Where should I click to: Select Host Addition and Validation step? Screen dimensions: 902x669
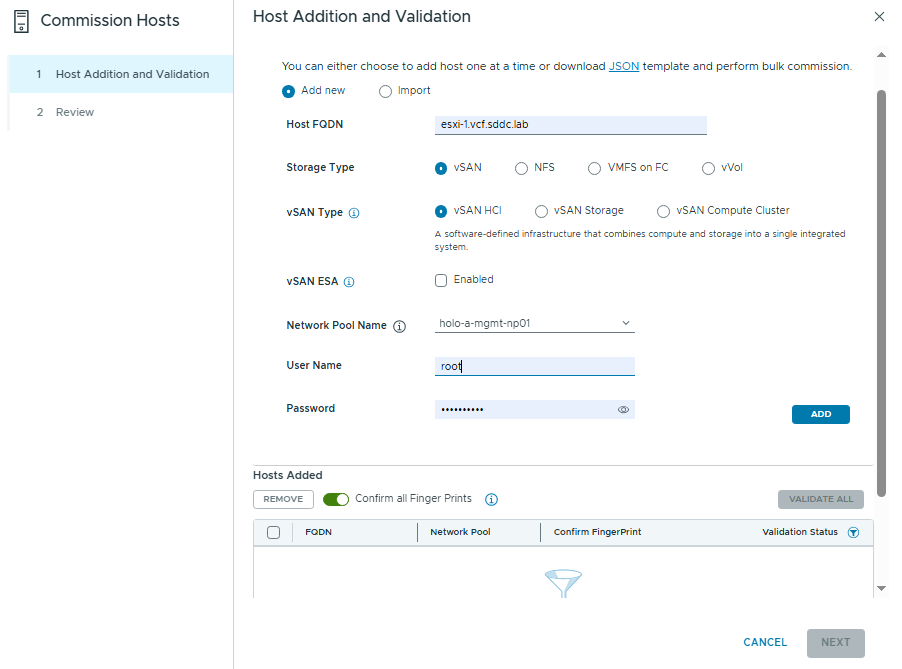tap(132, 74)
